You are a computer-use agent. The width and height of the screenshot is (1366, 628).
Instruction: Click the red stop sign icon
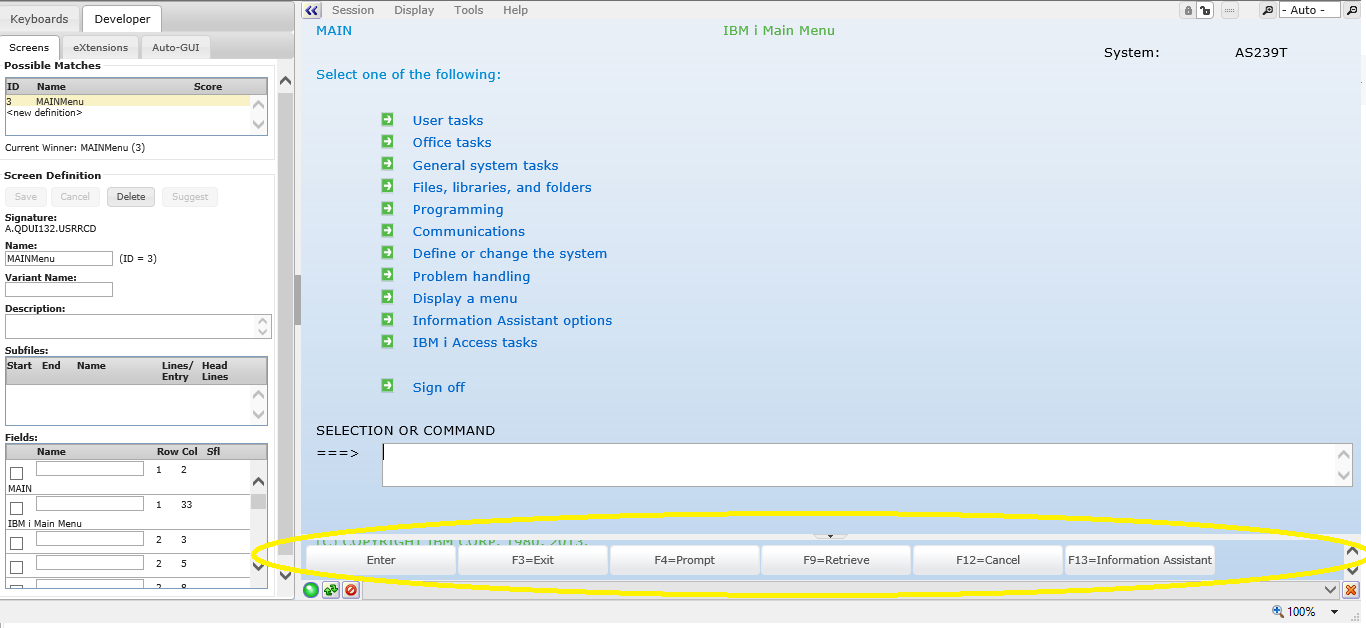[x=350, y=590]
